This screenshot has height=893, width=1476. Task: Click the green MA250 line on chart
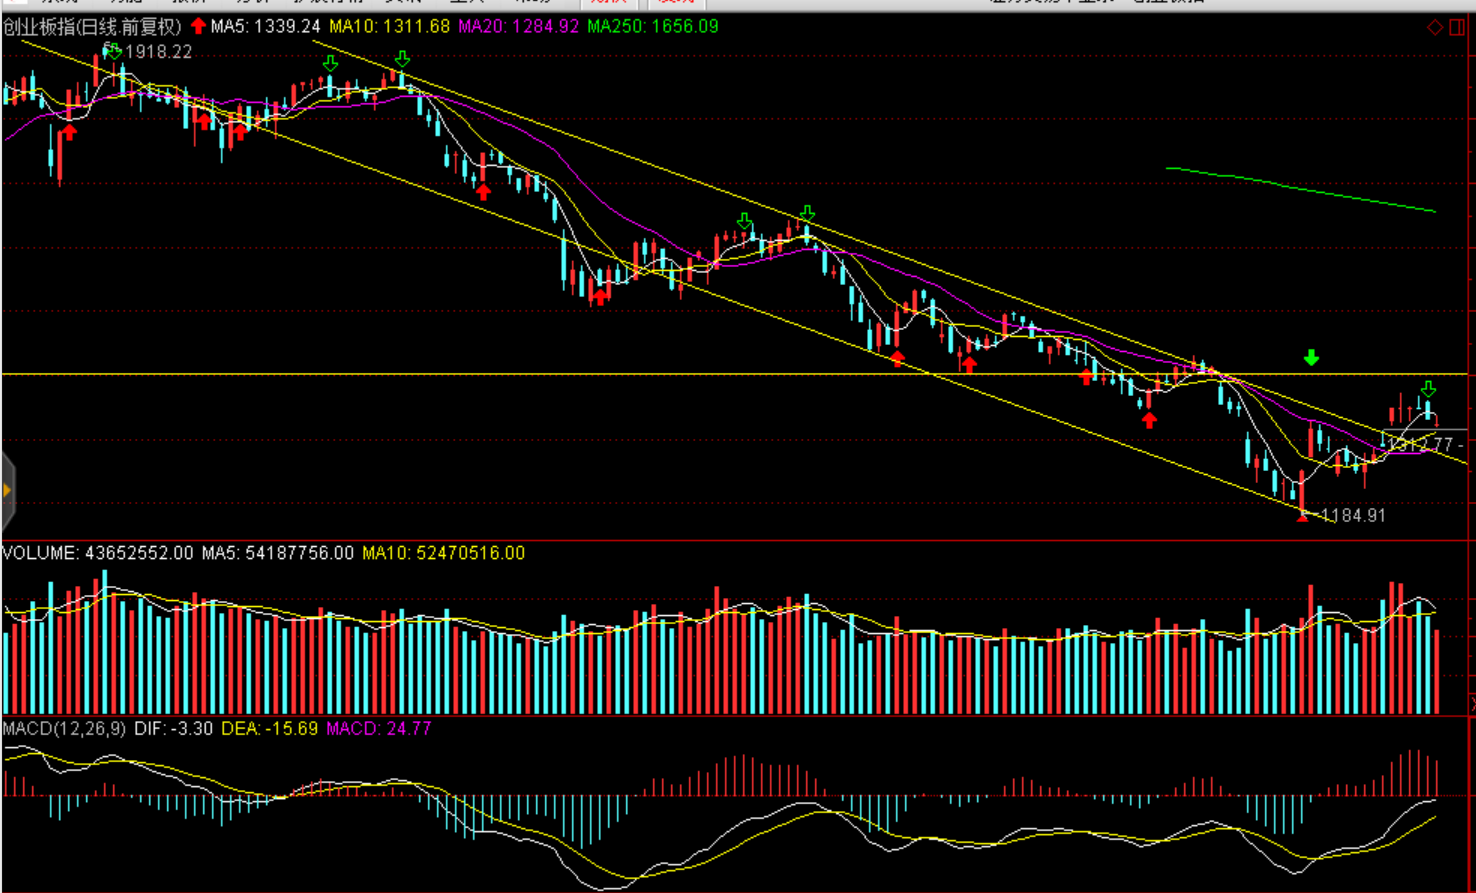pyautogui.click(x=1300, y=189)
